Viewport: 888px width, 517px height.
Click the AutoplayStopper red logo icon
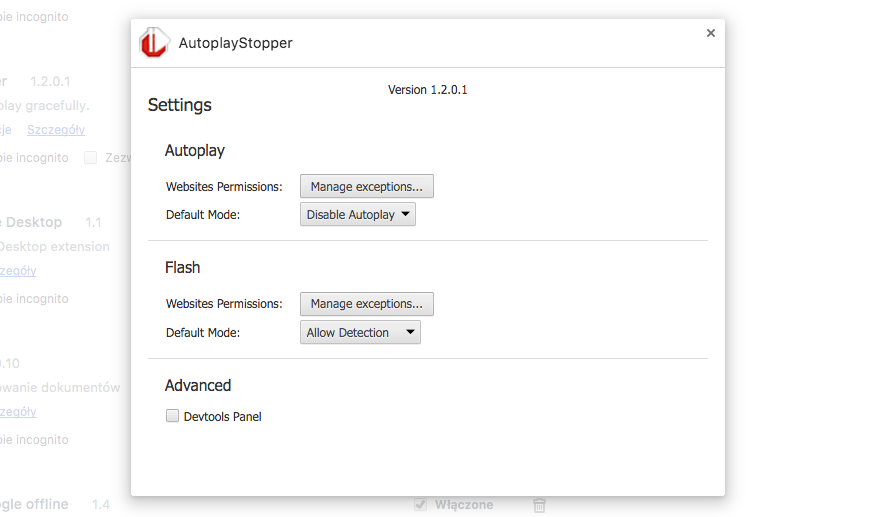tap(154, 43)
